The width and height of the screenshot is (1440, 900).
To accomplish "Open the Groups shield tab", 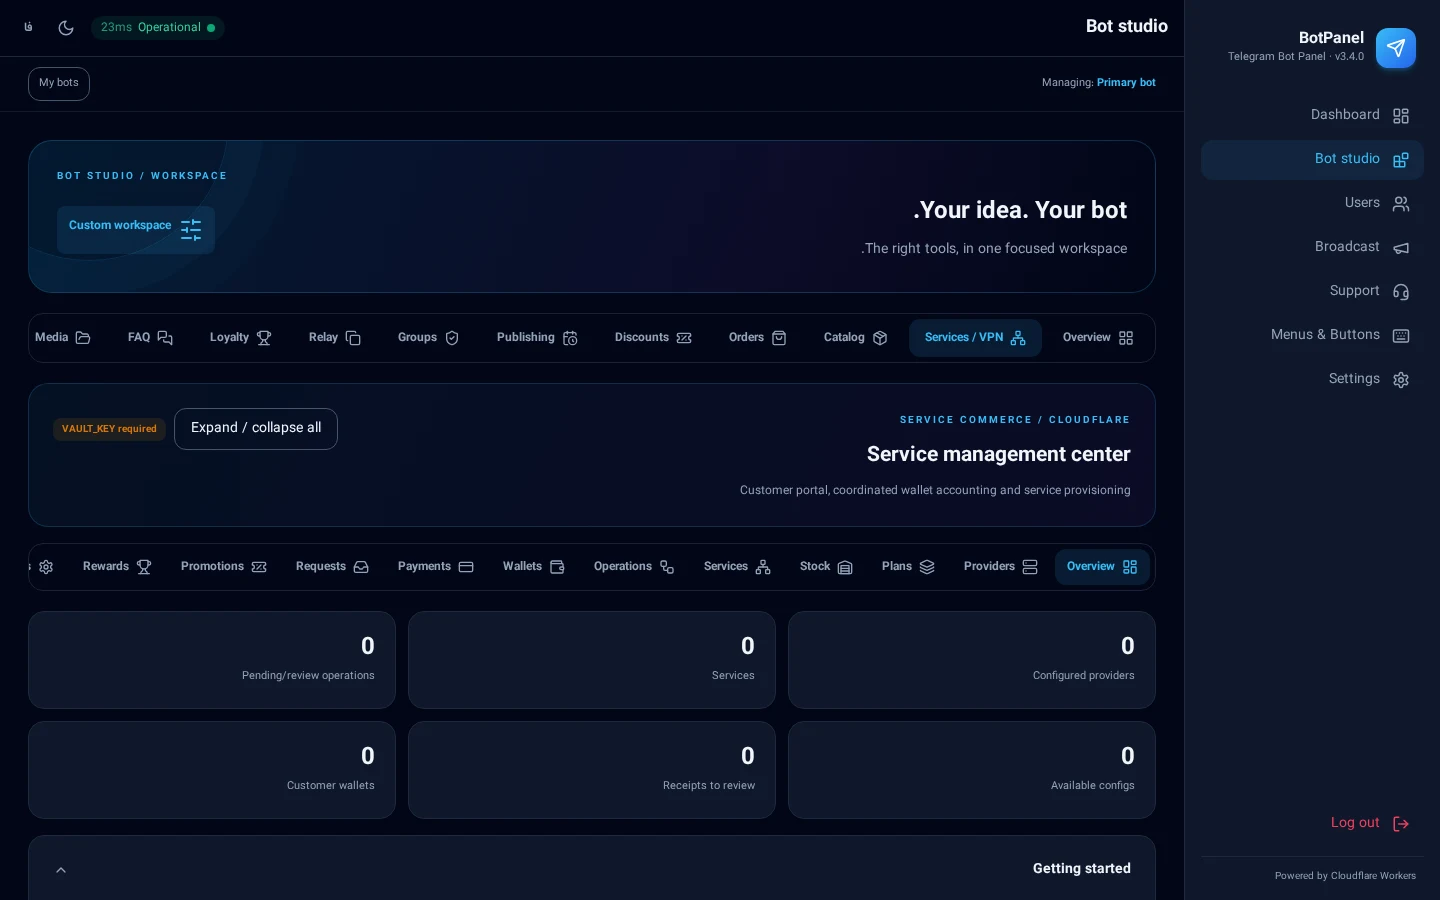I will [428, 338].
